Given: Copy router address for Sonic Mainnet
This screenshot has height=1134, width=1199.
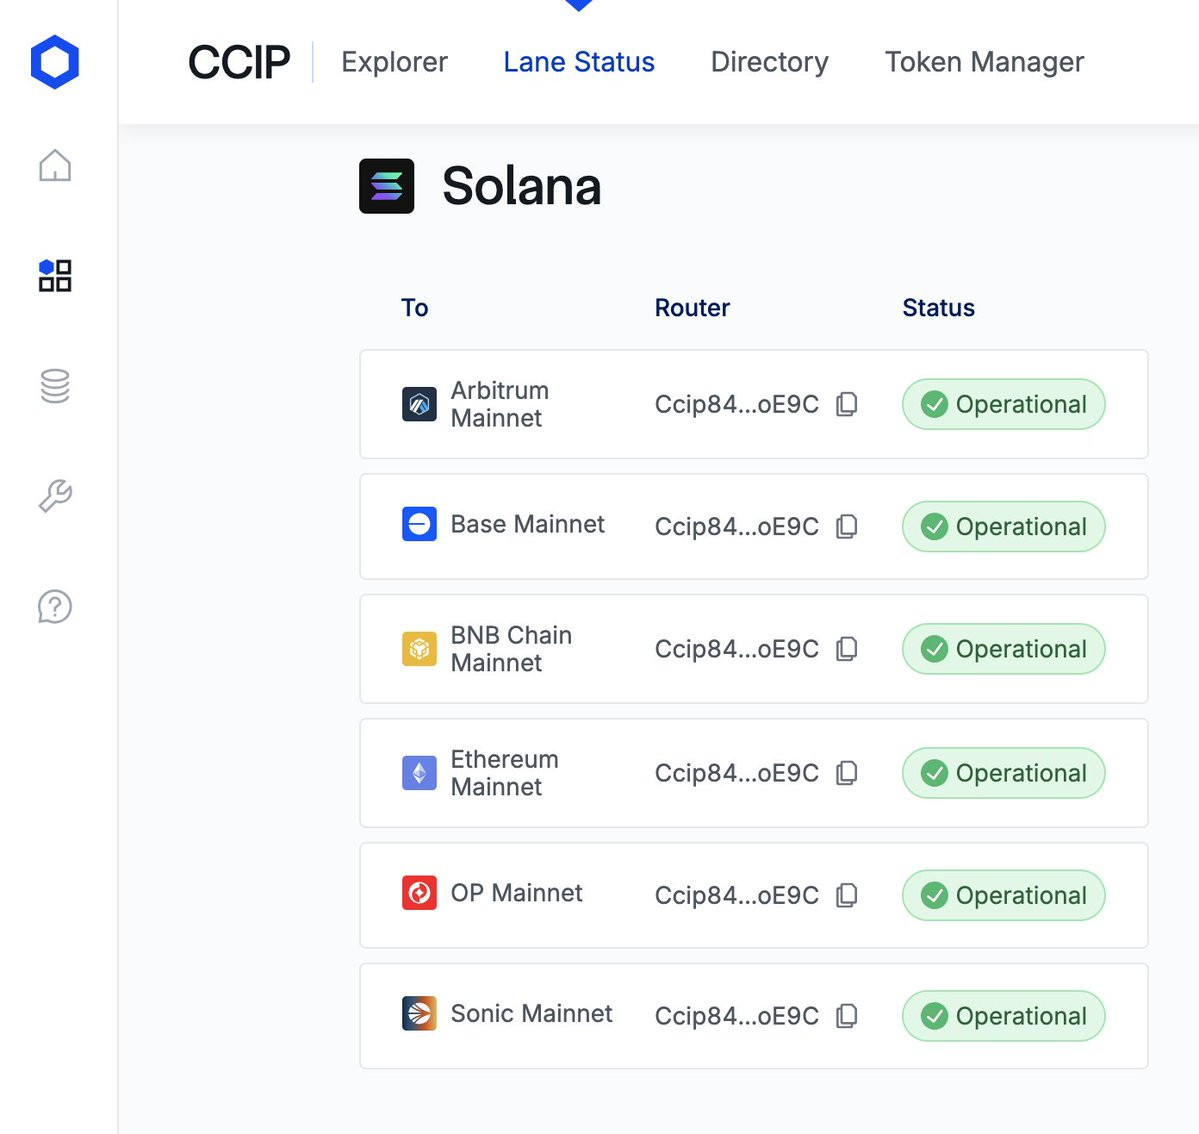Looking at the screenshot, I should (x=846, y=1015).
